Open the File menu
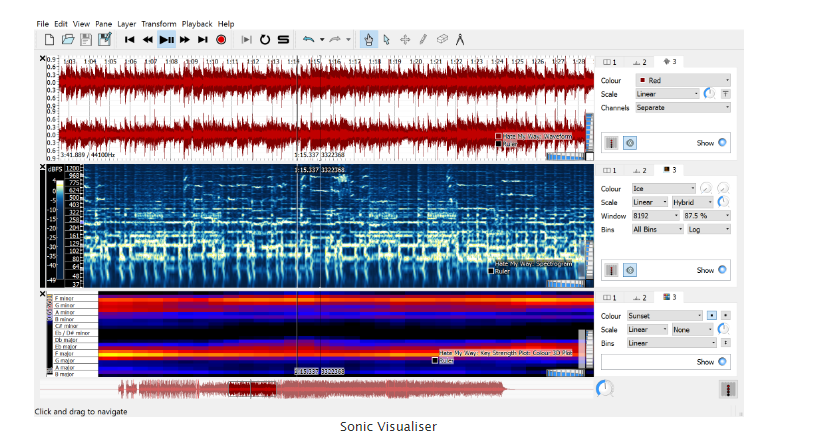 [x=43, y=24]
